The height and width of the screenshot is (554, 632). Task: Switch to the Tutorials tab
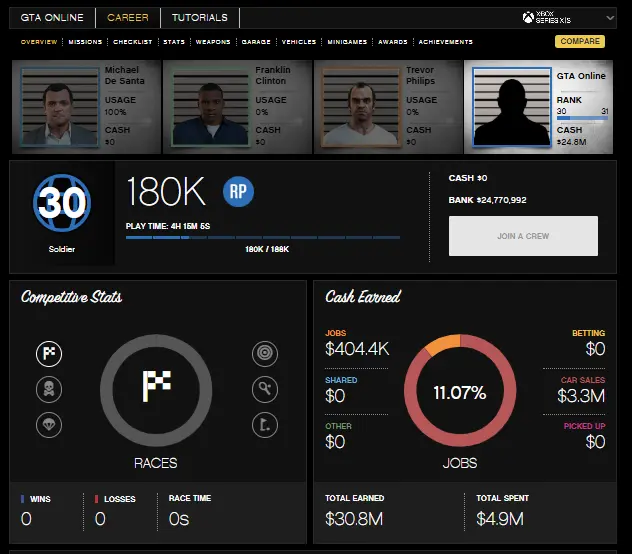pyautogui.click(x=199, y=18)
